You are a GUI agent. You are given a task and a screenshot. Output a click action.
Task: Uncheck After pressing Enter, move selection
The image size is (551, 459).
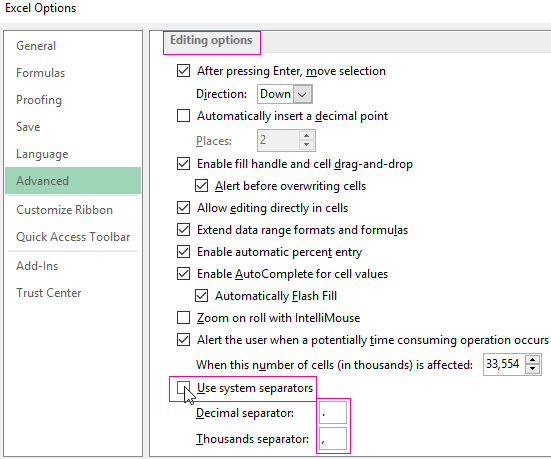point(183,71)
